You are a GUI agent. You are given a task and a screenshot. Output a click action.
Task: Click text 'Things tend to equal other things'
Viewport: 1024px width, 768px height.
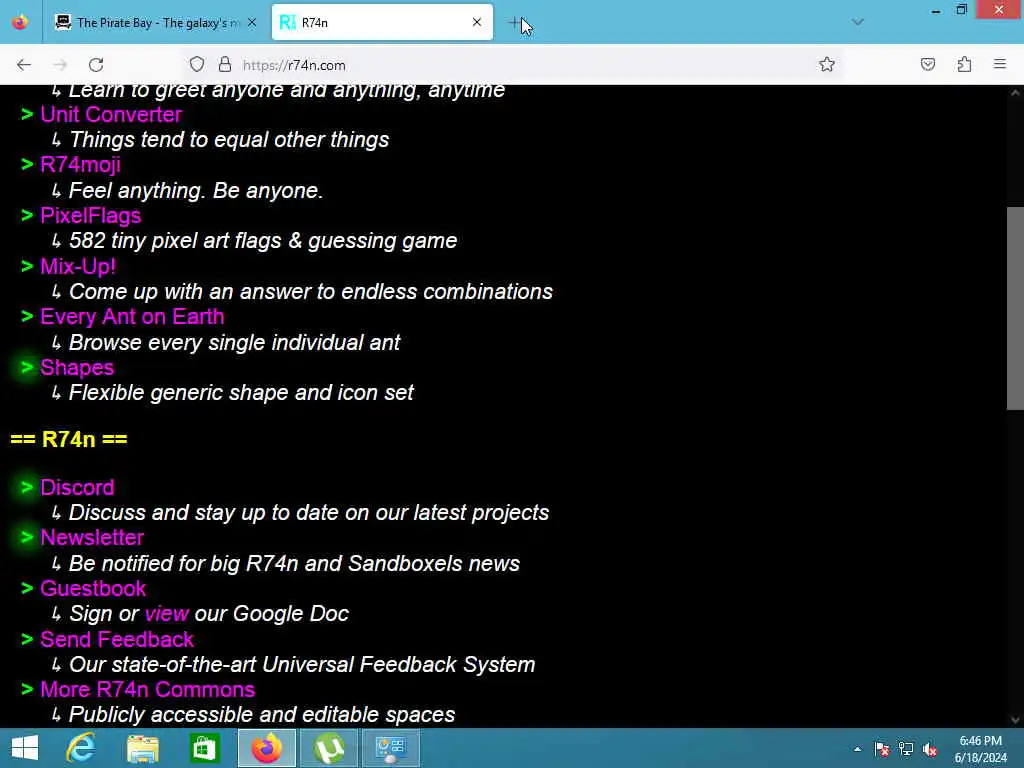229,140
